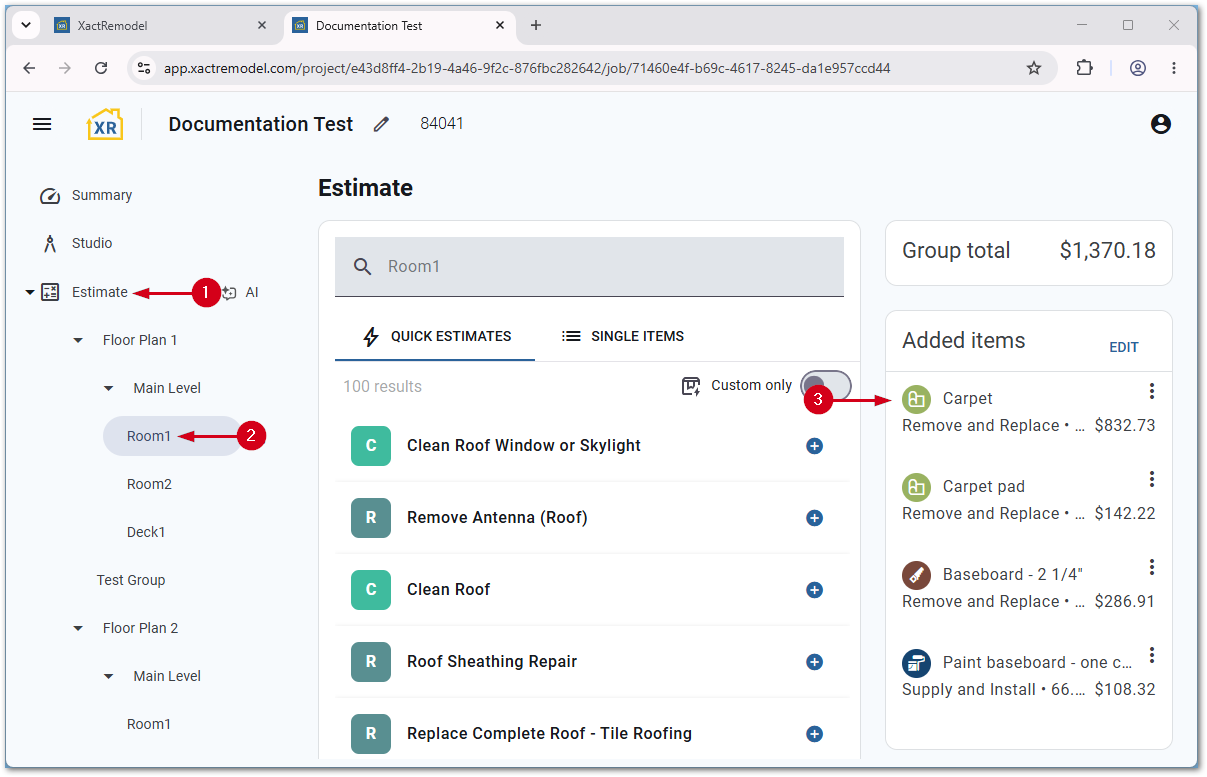Click the Baseboard trim category icon
Viewport: 1207px width, 777px height.
(x=916, y=575)
